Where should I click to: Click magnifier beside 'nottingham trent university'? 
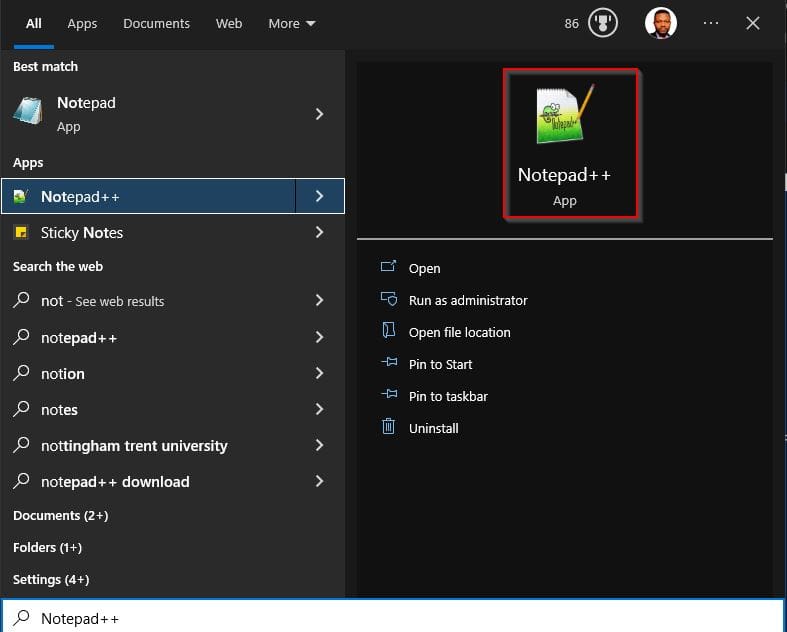21,445
